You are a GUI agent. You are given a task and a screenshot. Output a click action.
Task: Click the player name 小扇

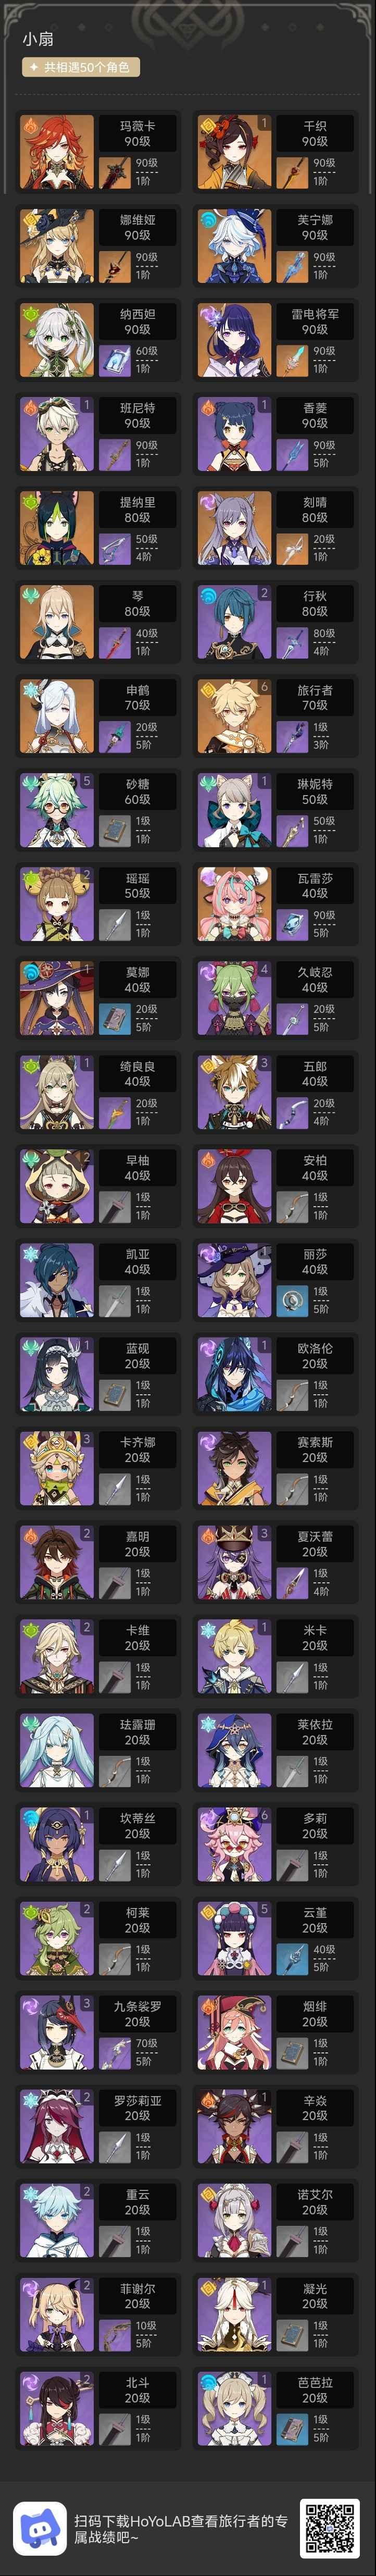click(x=38, y=39)
